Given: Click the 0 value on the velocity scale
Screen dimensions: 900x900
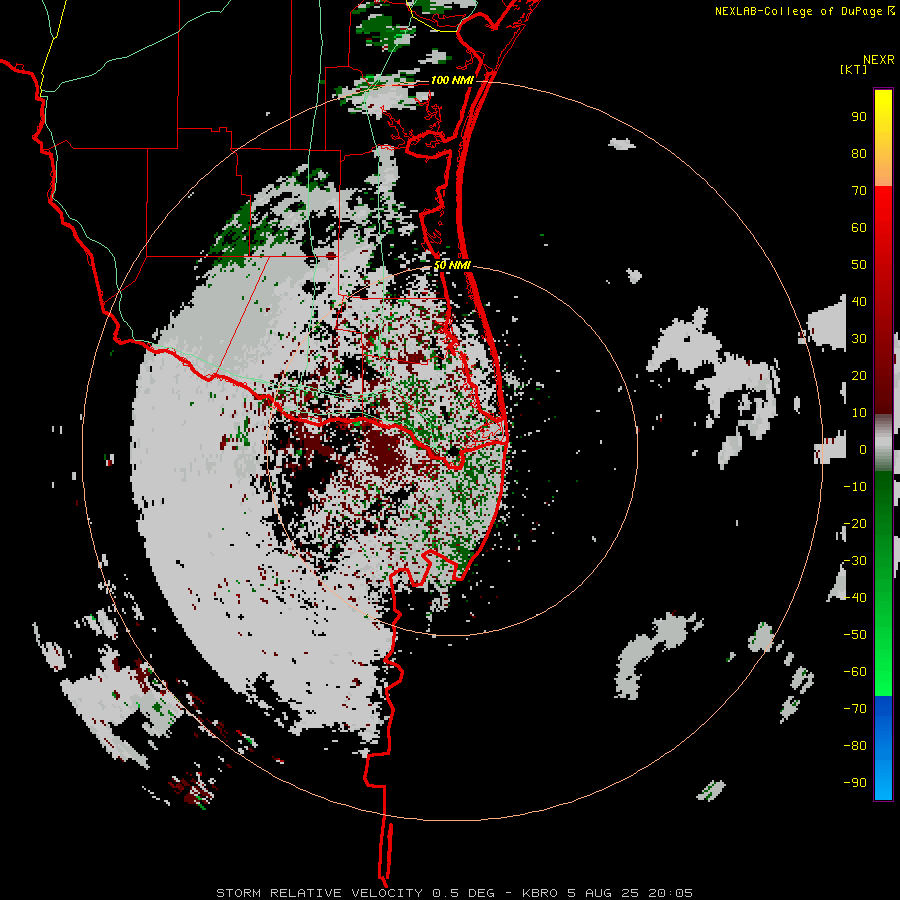Looking at the screenshot, I should point(863,450).
